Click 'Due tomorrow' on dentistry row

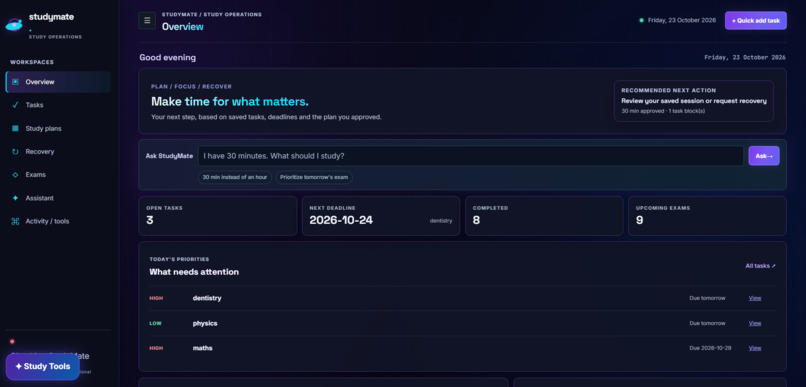coord(707,298)
